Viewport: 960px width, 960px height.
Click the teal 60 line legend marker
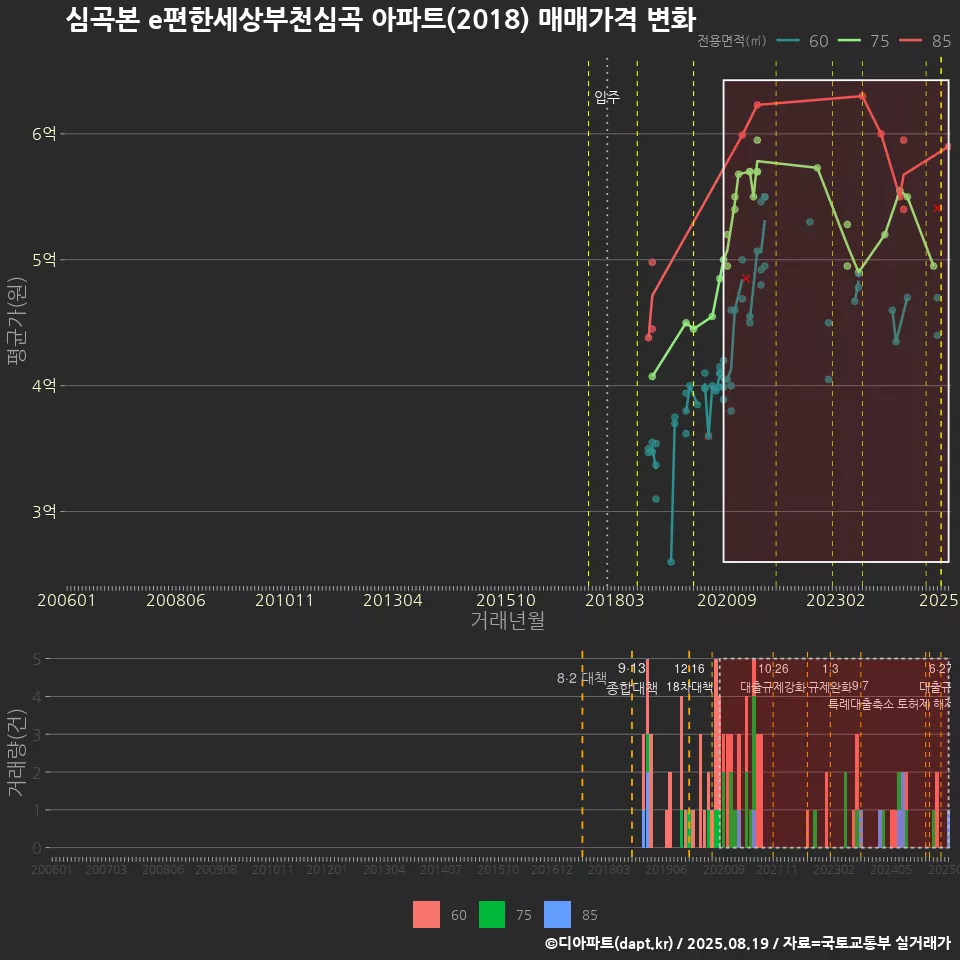point(789,41)
